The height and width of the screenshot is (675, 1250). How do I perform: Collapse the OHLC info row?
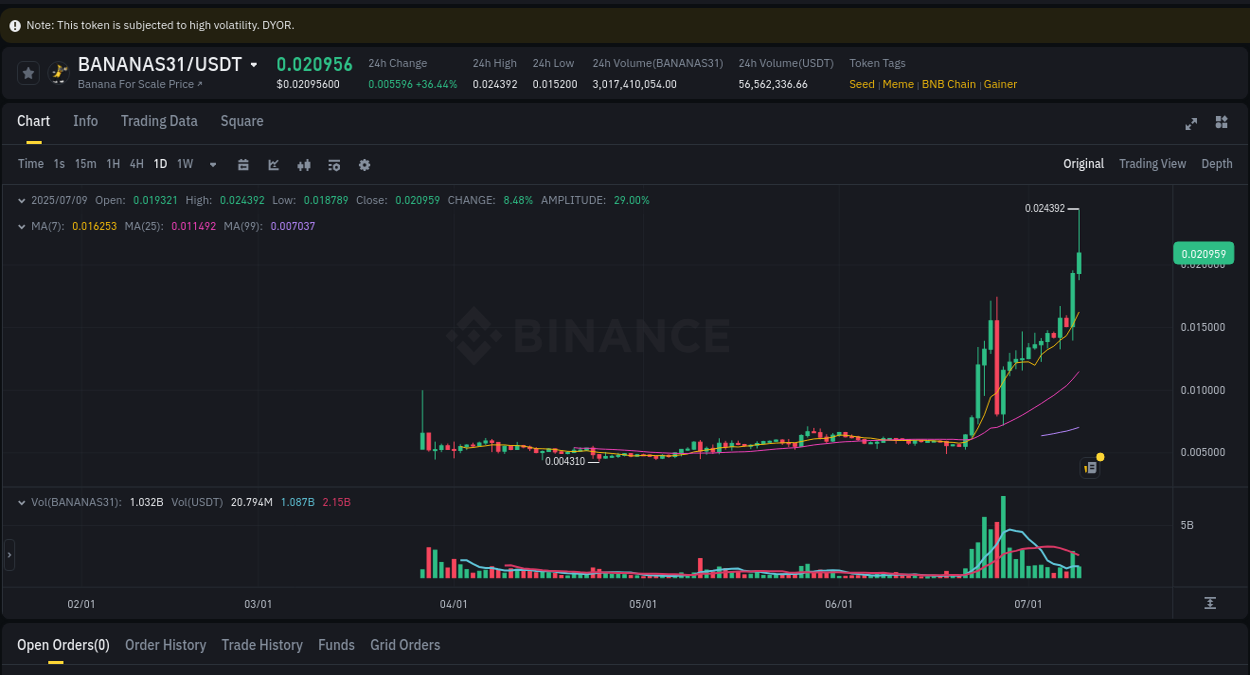tap(20, 200)
